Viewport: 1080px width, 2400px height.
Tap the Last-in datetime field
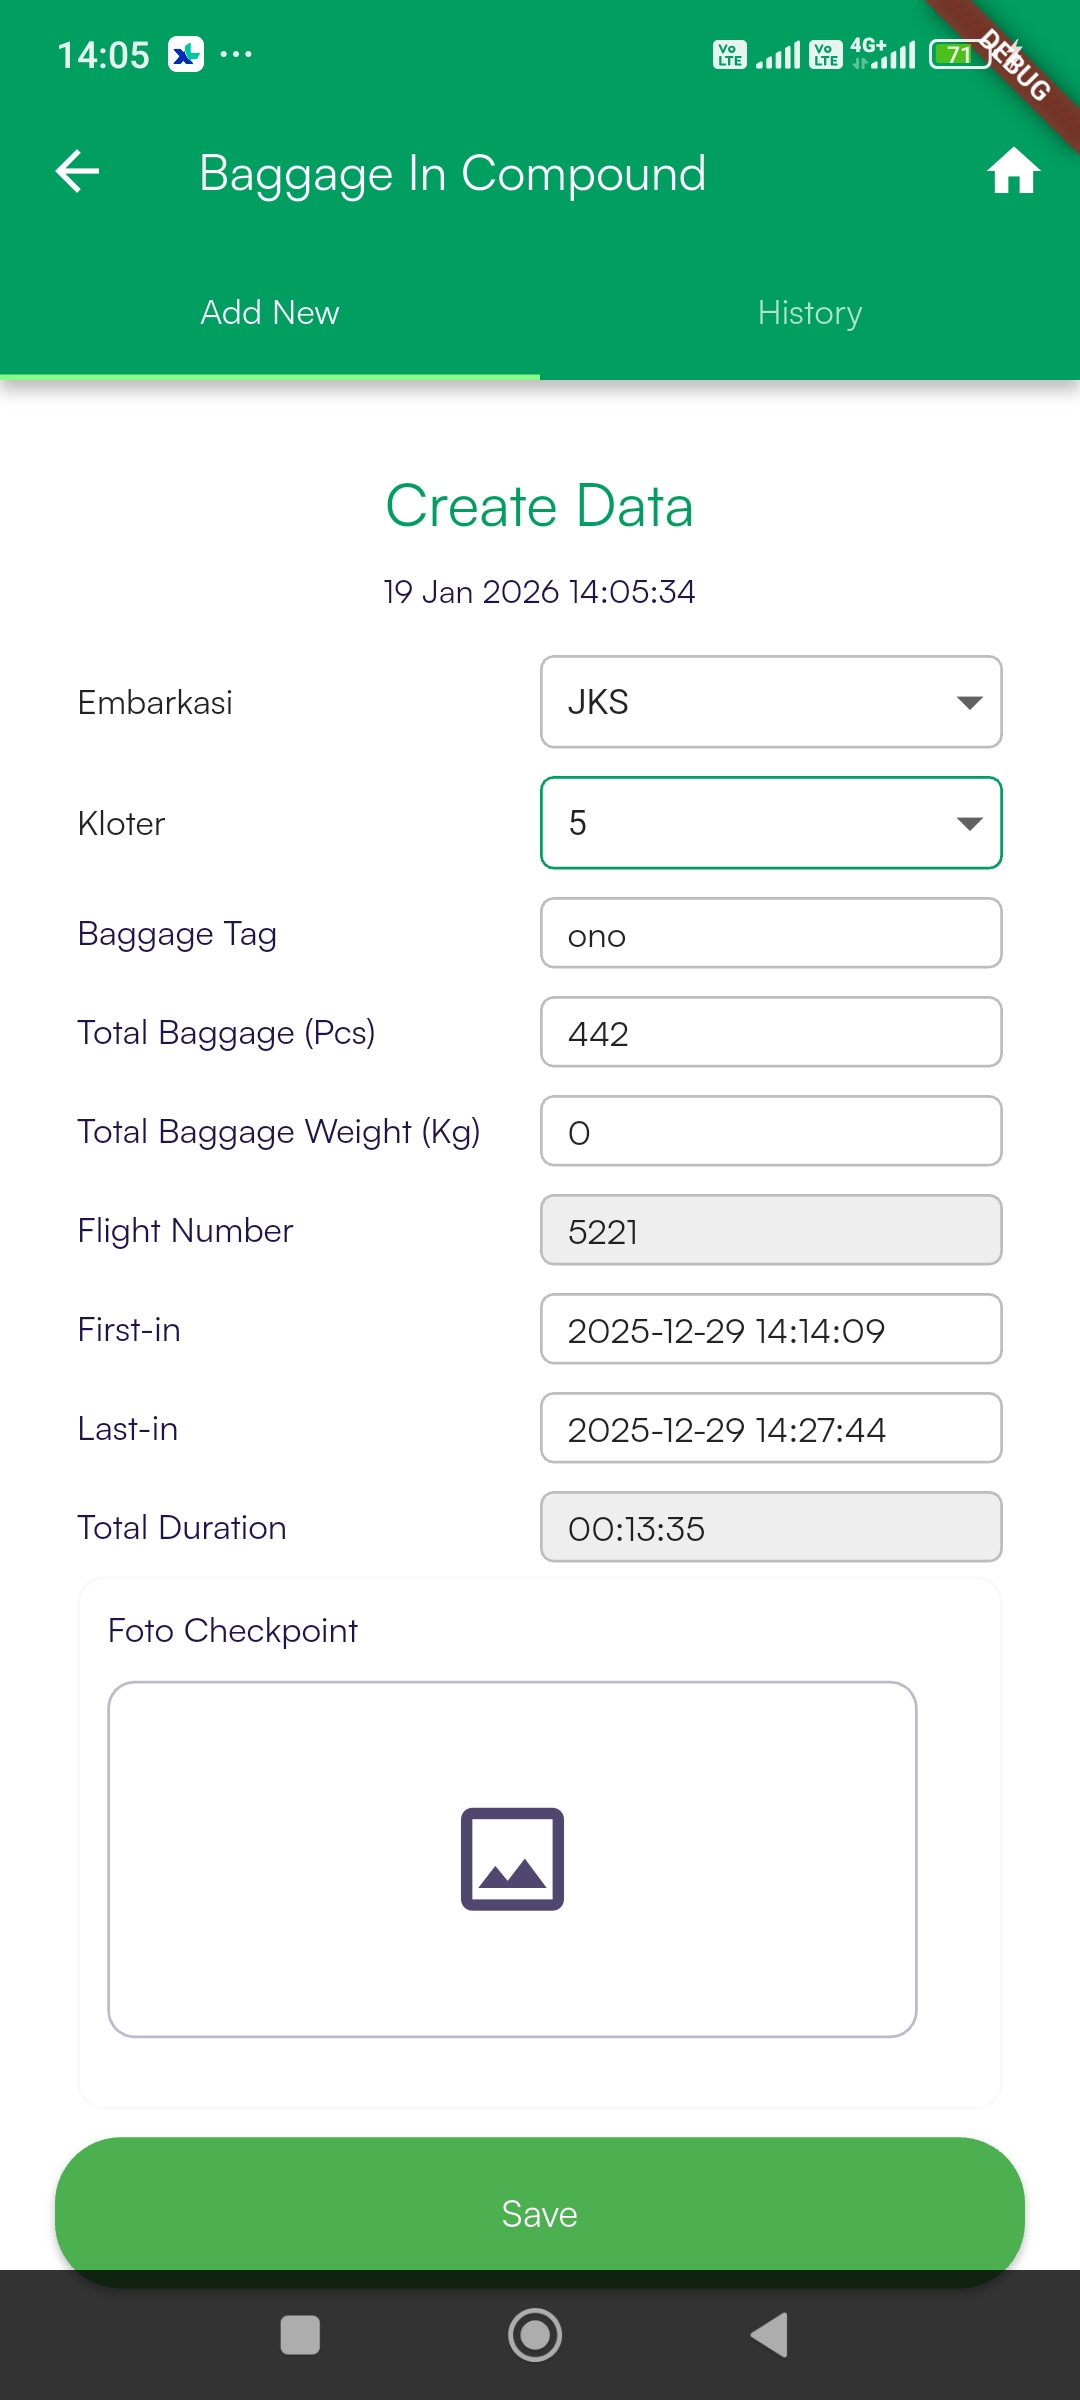pyautogui.click(x=771, y=1429)
